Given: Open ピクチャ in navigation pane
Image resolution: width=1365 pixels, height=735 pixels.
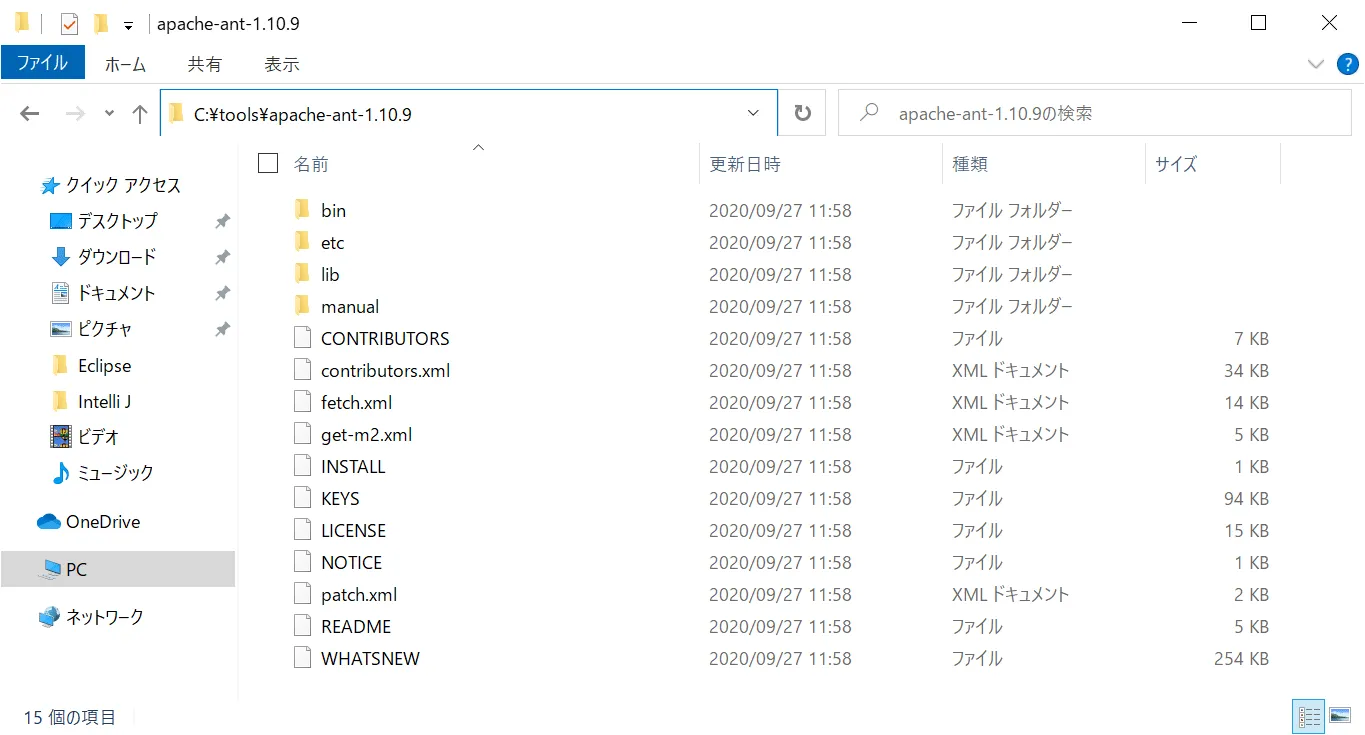Looking at the screenshot, I should [91, 329].
